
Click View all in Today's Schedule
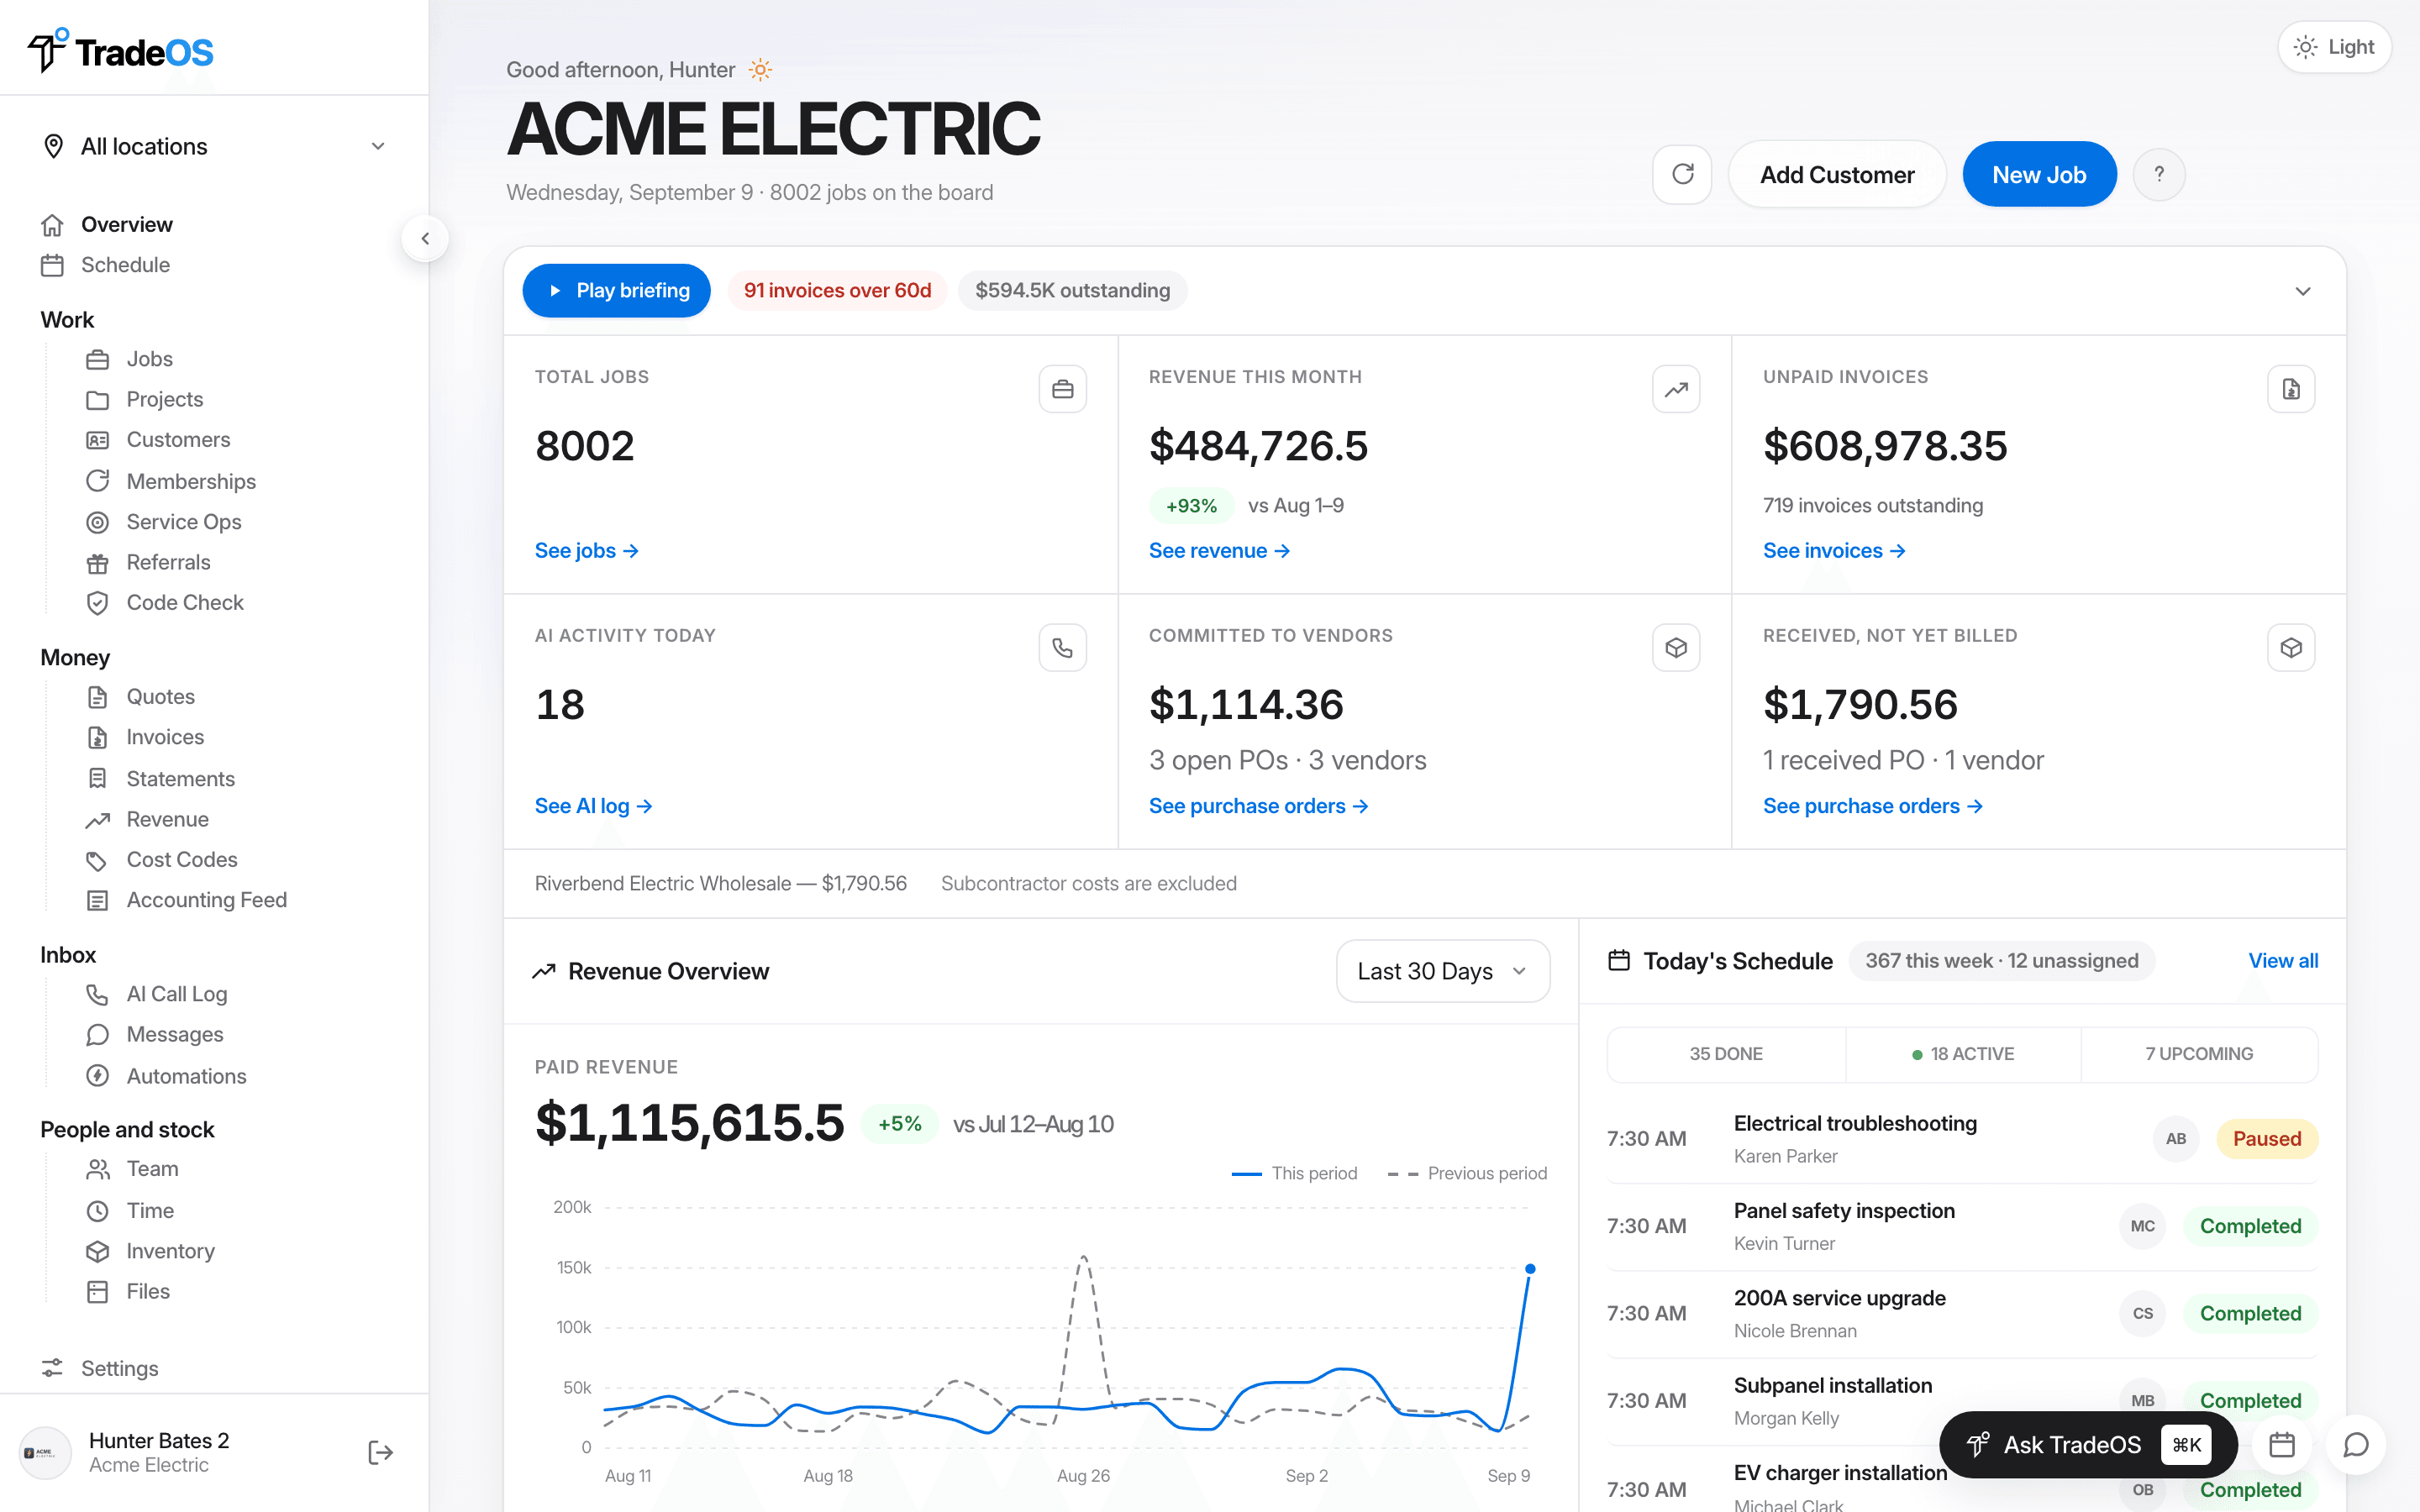coord(2283,961)
